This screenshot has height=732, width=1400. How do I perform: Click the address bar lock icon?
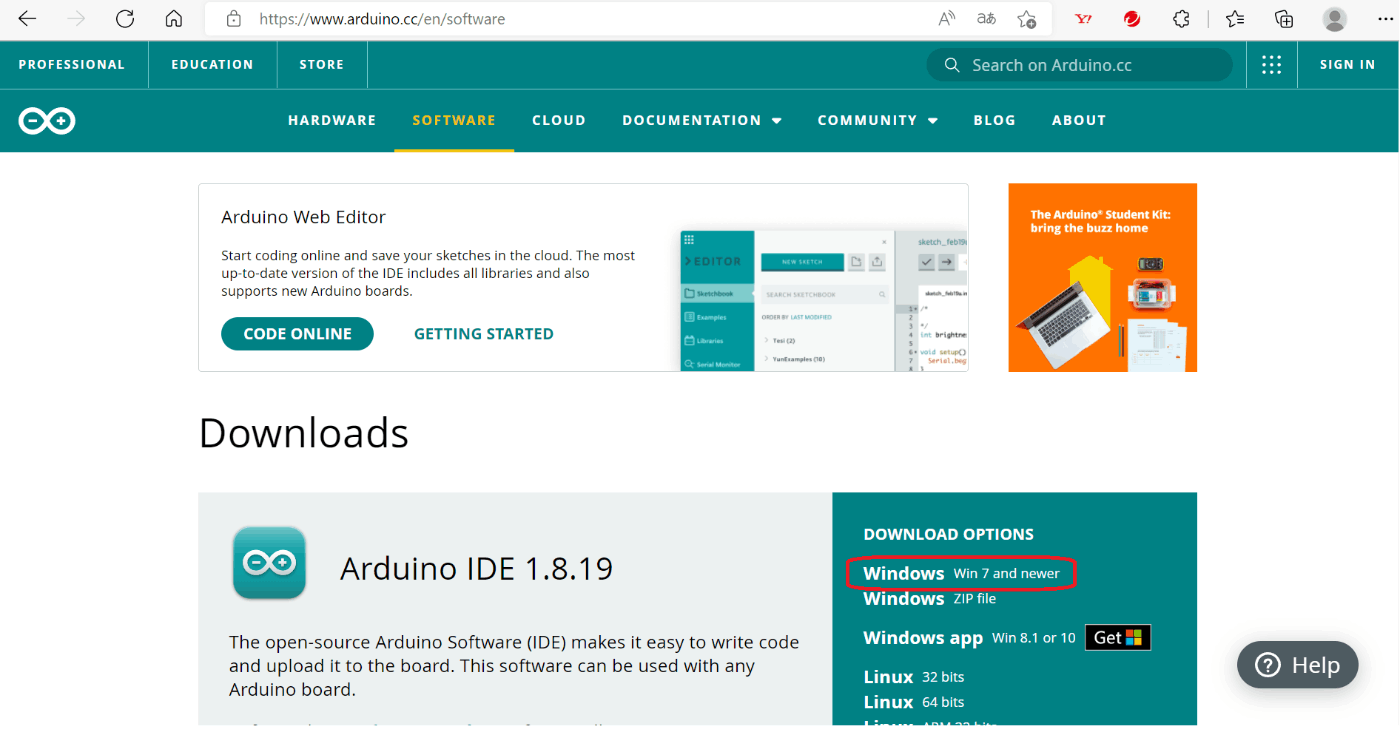[x=234, y=19]
